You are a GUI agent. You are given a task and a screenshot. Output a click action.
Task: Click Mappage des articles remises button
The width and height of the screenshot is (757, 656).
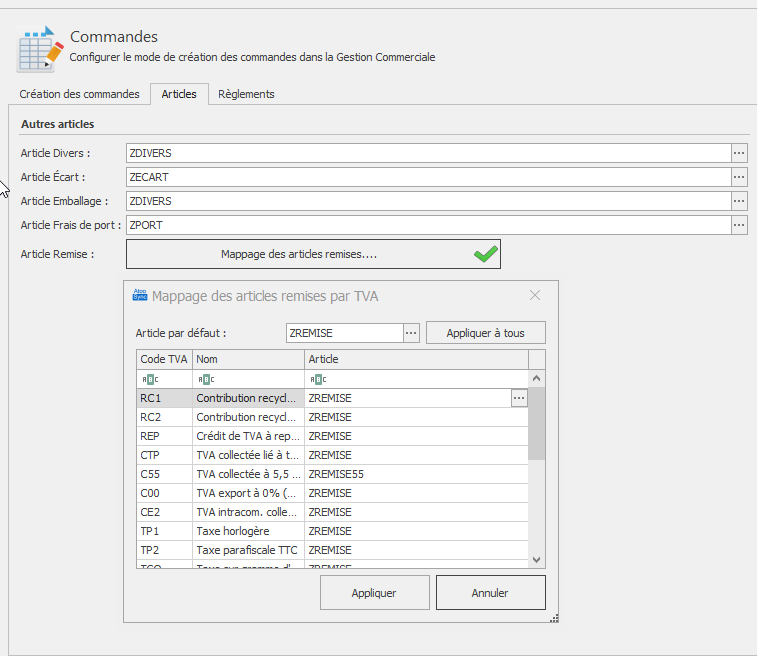[313, 254]
